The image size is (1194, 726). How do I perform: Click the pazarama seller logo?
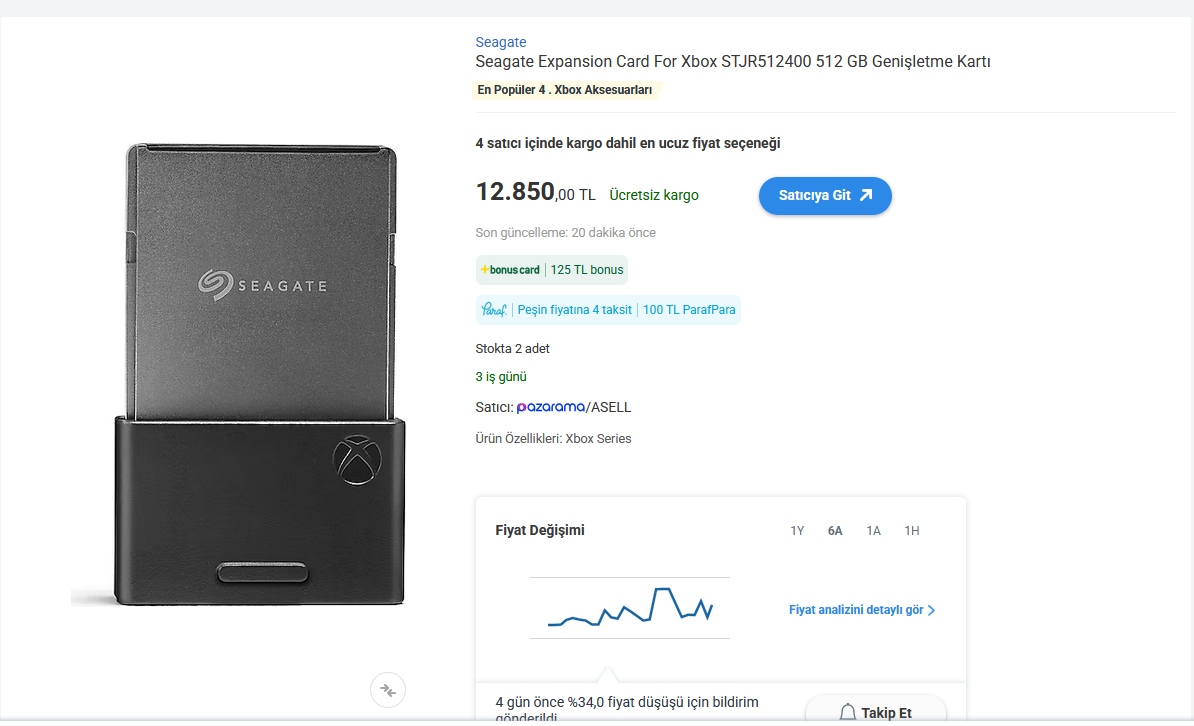(551, 408)
